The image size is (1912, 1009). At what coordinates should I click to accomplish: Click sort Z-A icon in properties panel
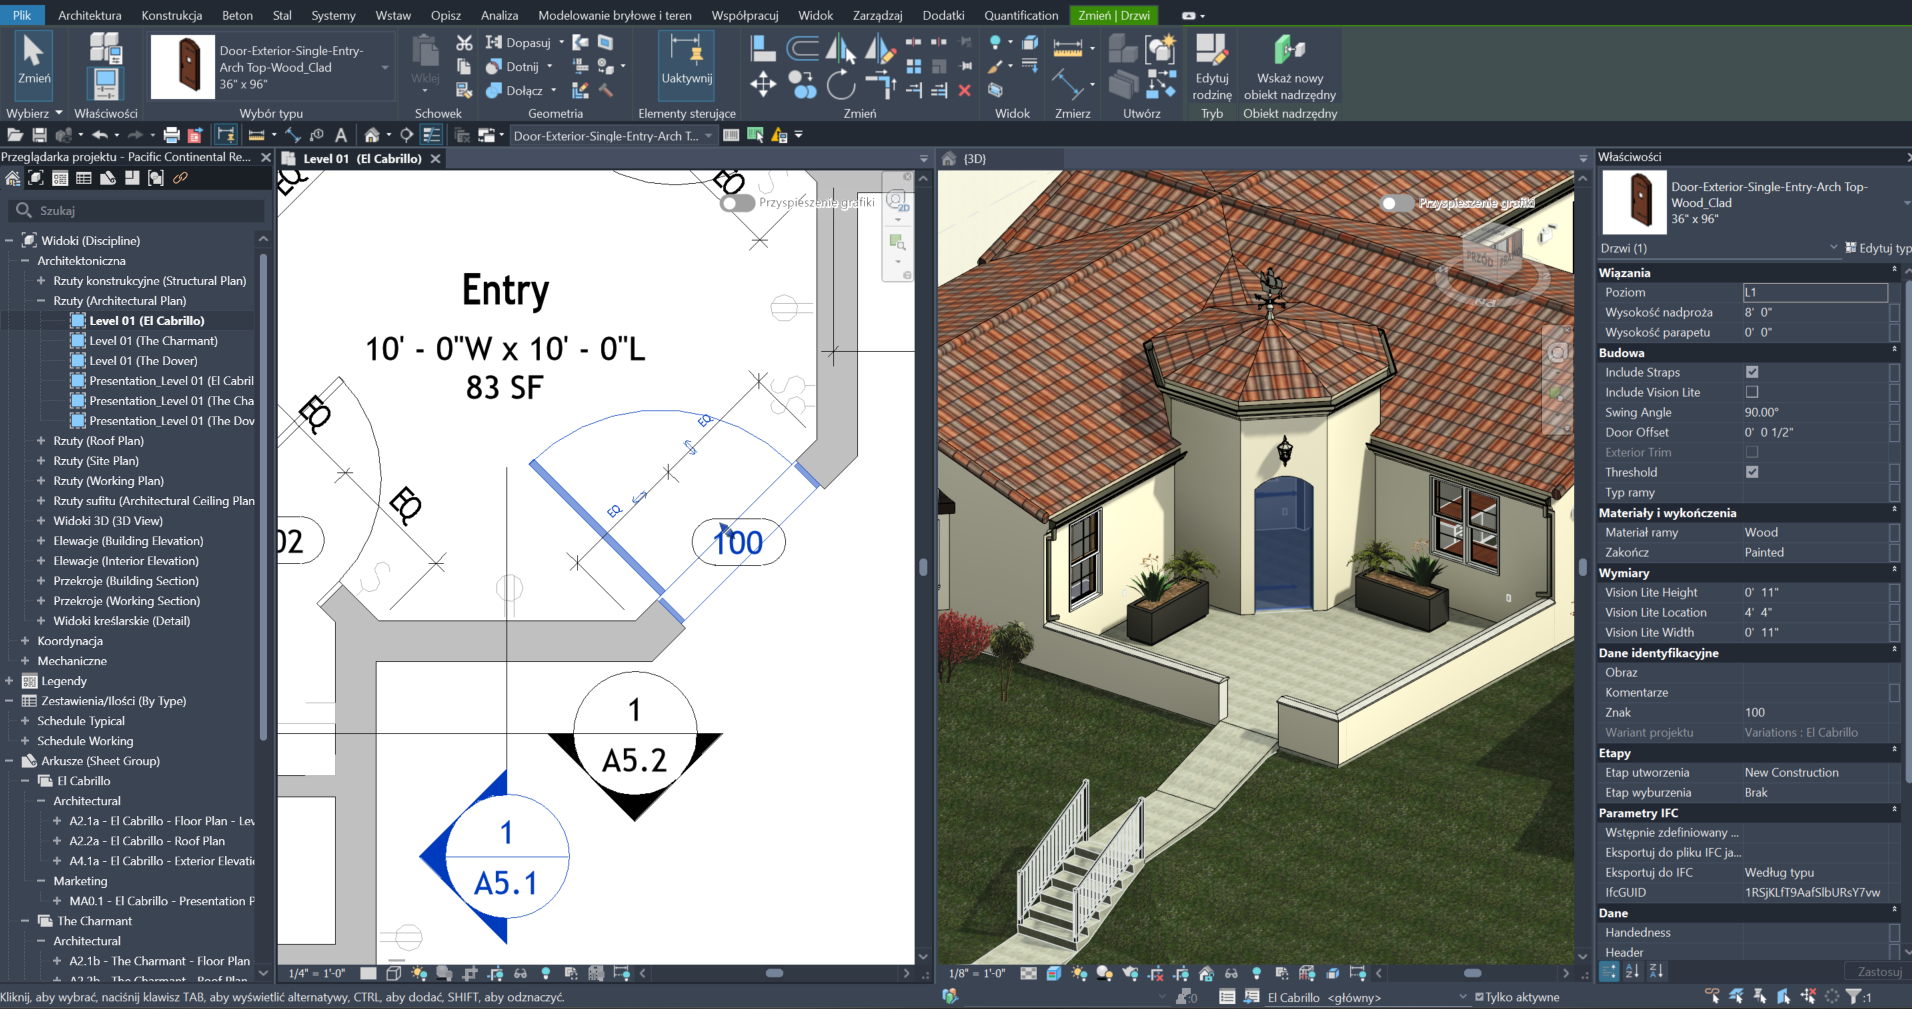coord(1656,971)
